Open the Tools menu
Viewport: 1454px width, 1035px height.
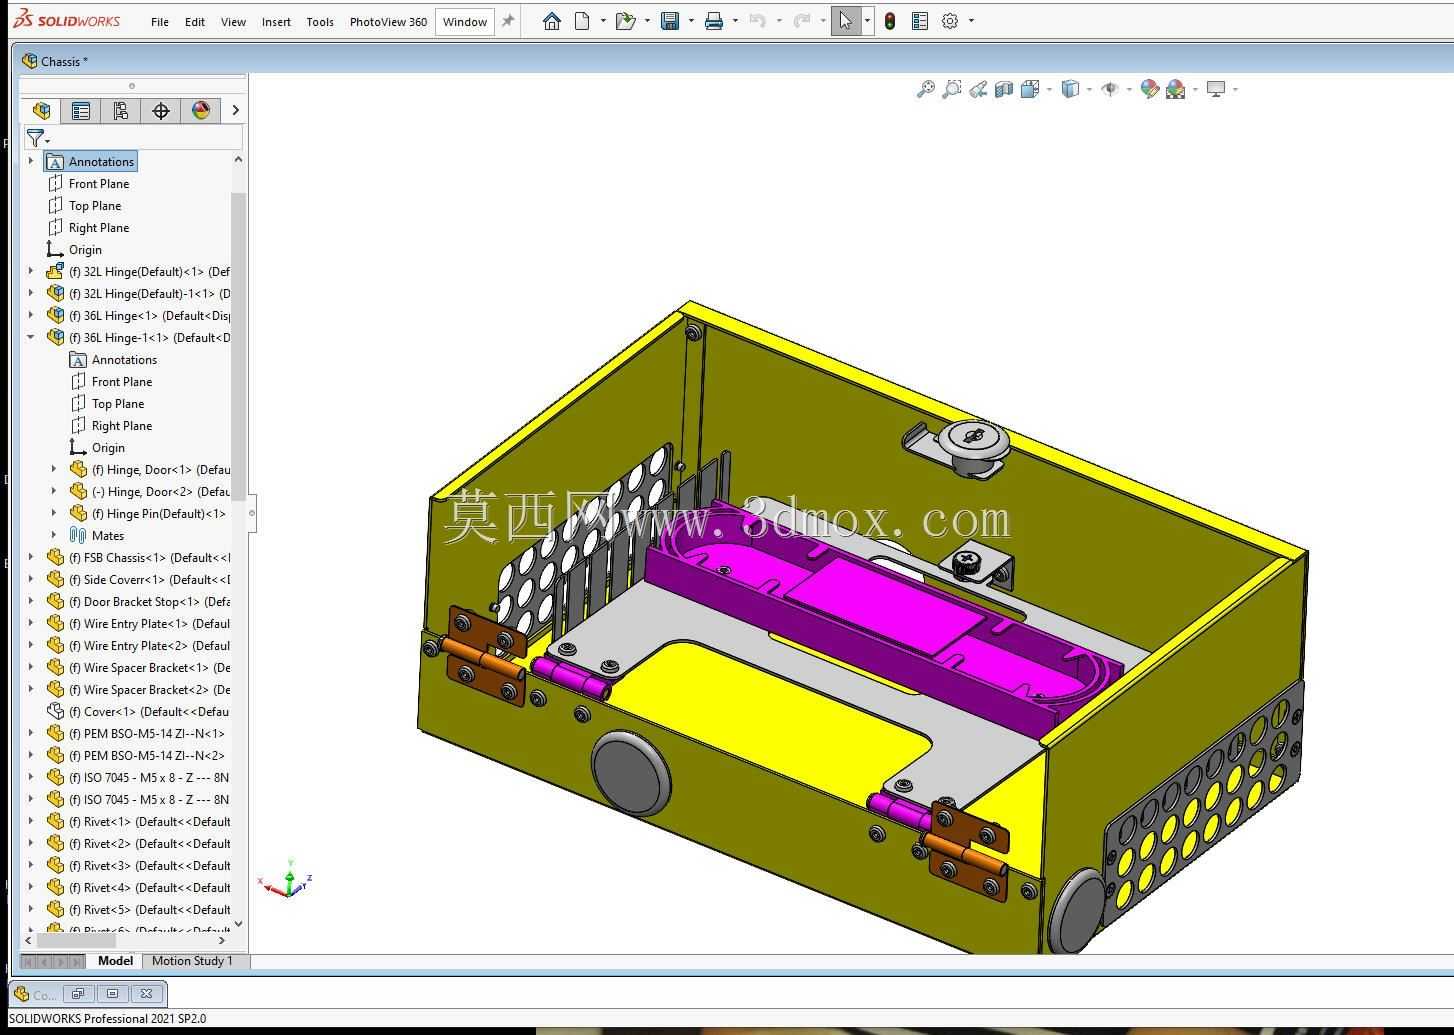pos(320,22)
